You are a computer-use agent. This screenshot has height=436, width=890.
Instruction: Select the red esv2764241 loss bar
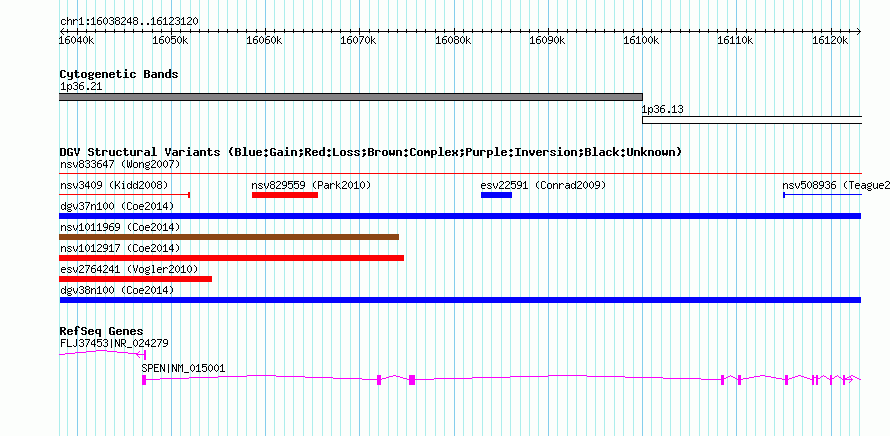point(136,279)
